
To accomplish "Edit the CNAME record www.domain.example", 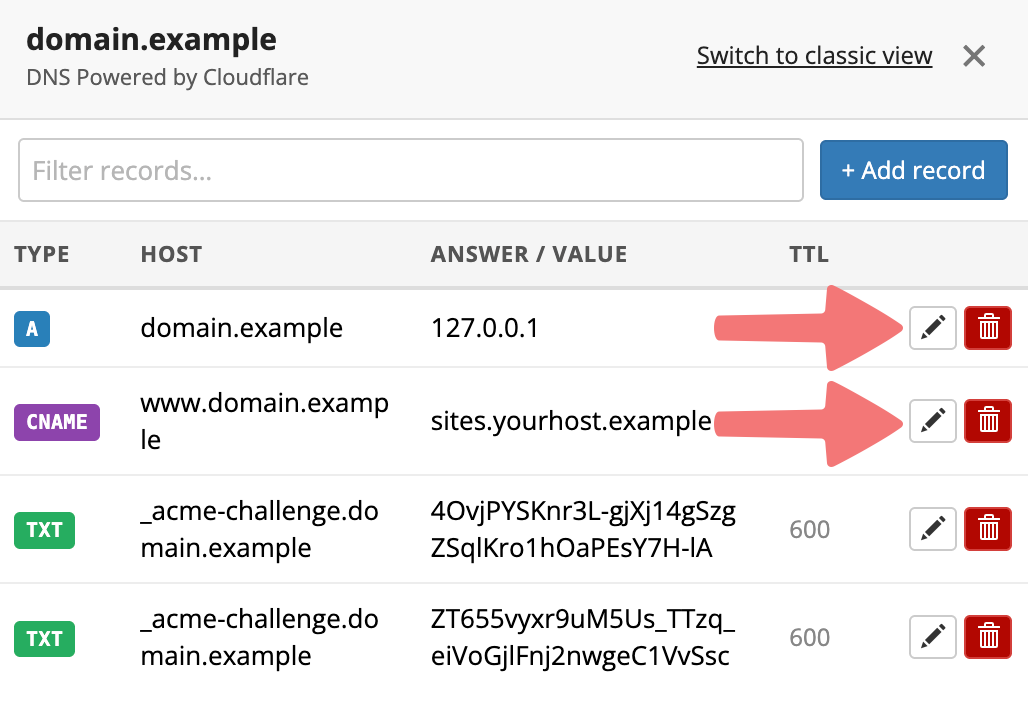I will click(932, 421).
